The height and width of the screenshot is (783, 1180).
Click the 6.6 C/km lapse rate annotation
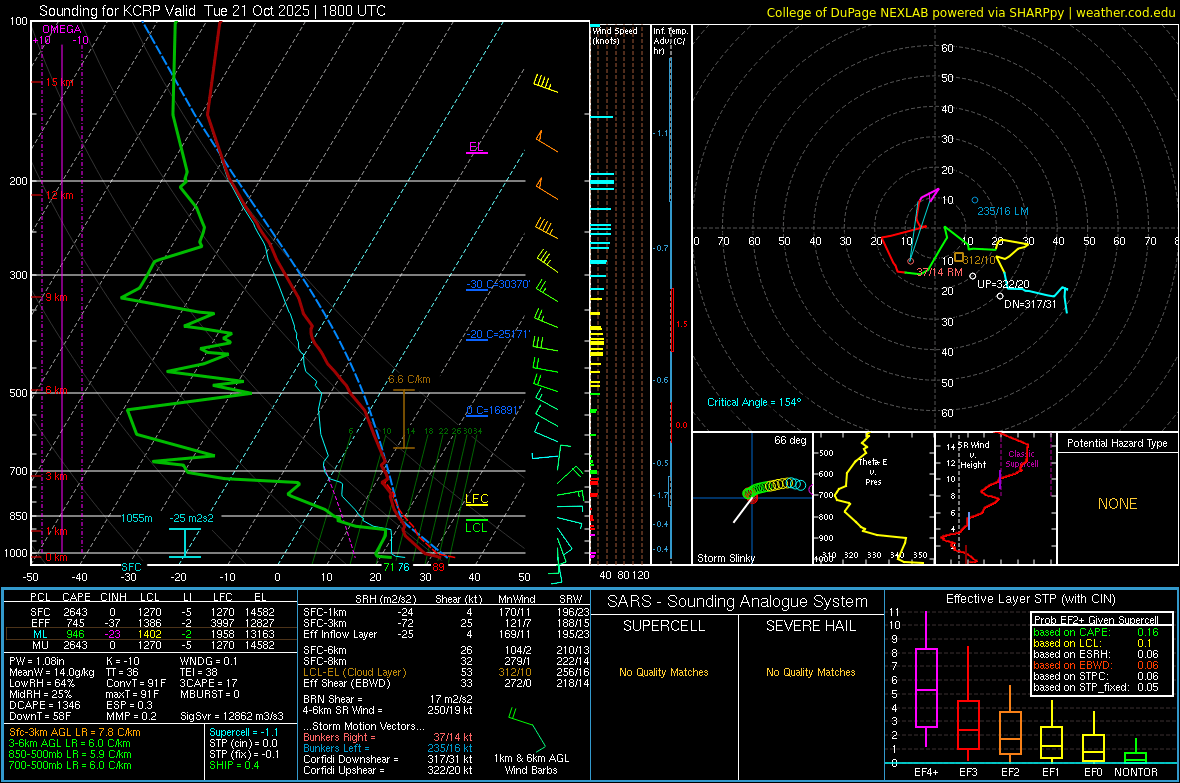tap(409, 379)
